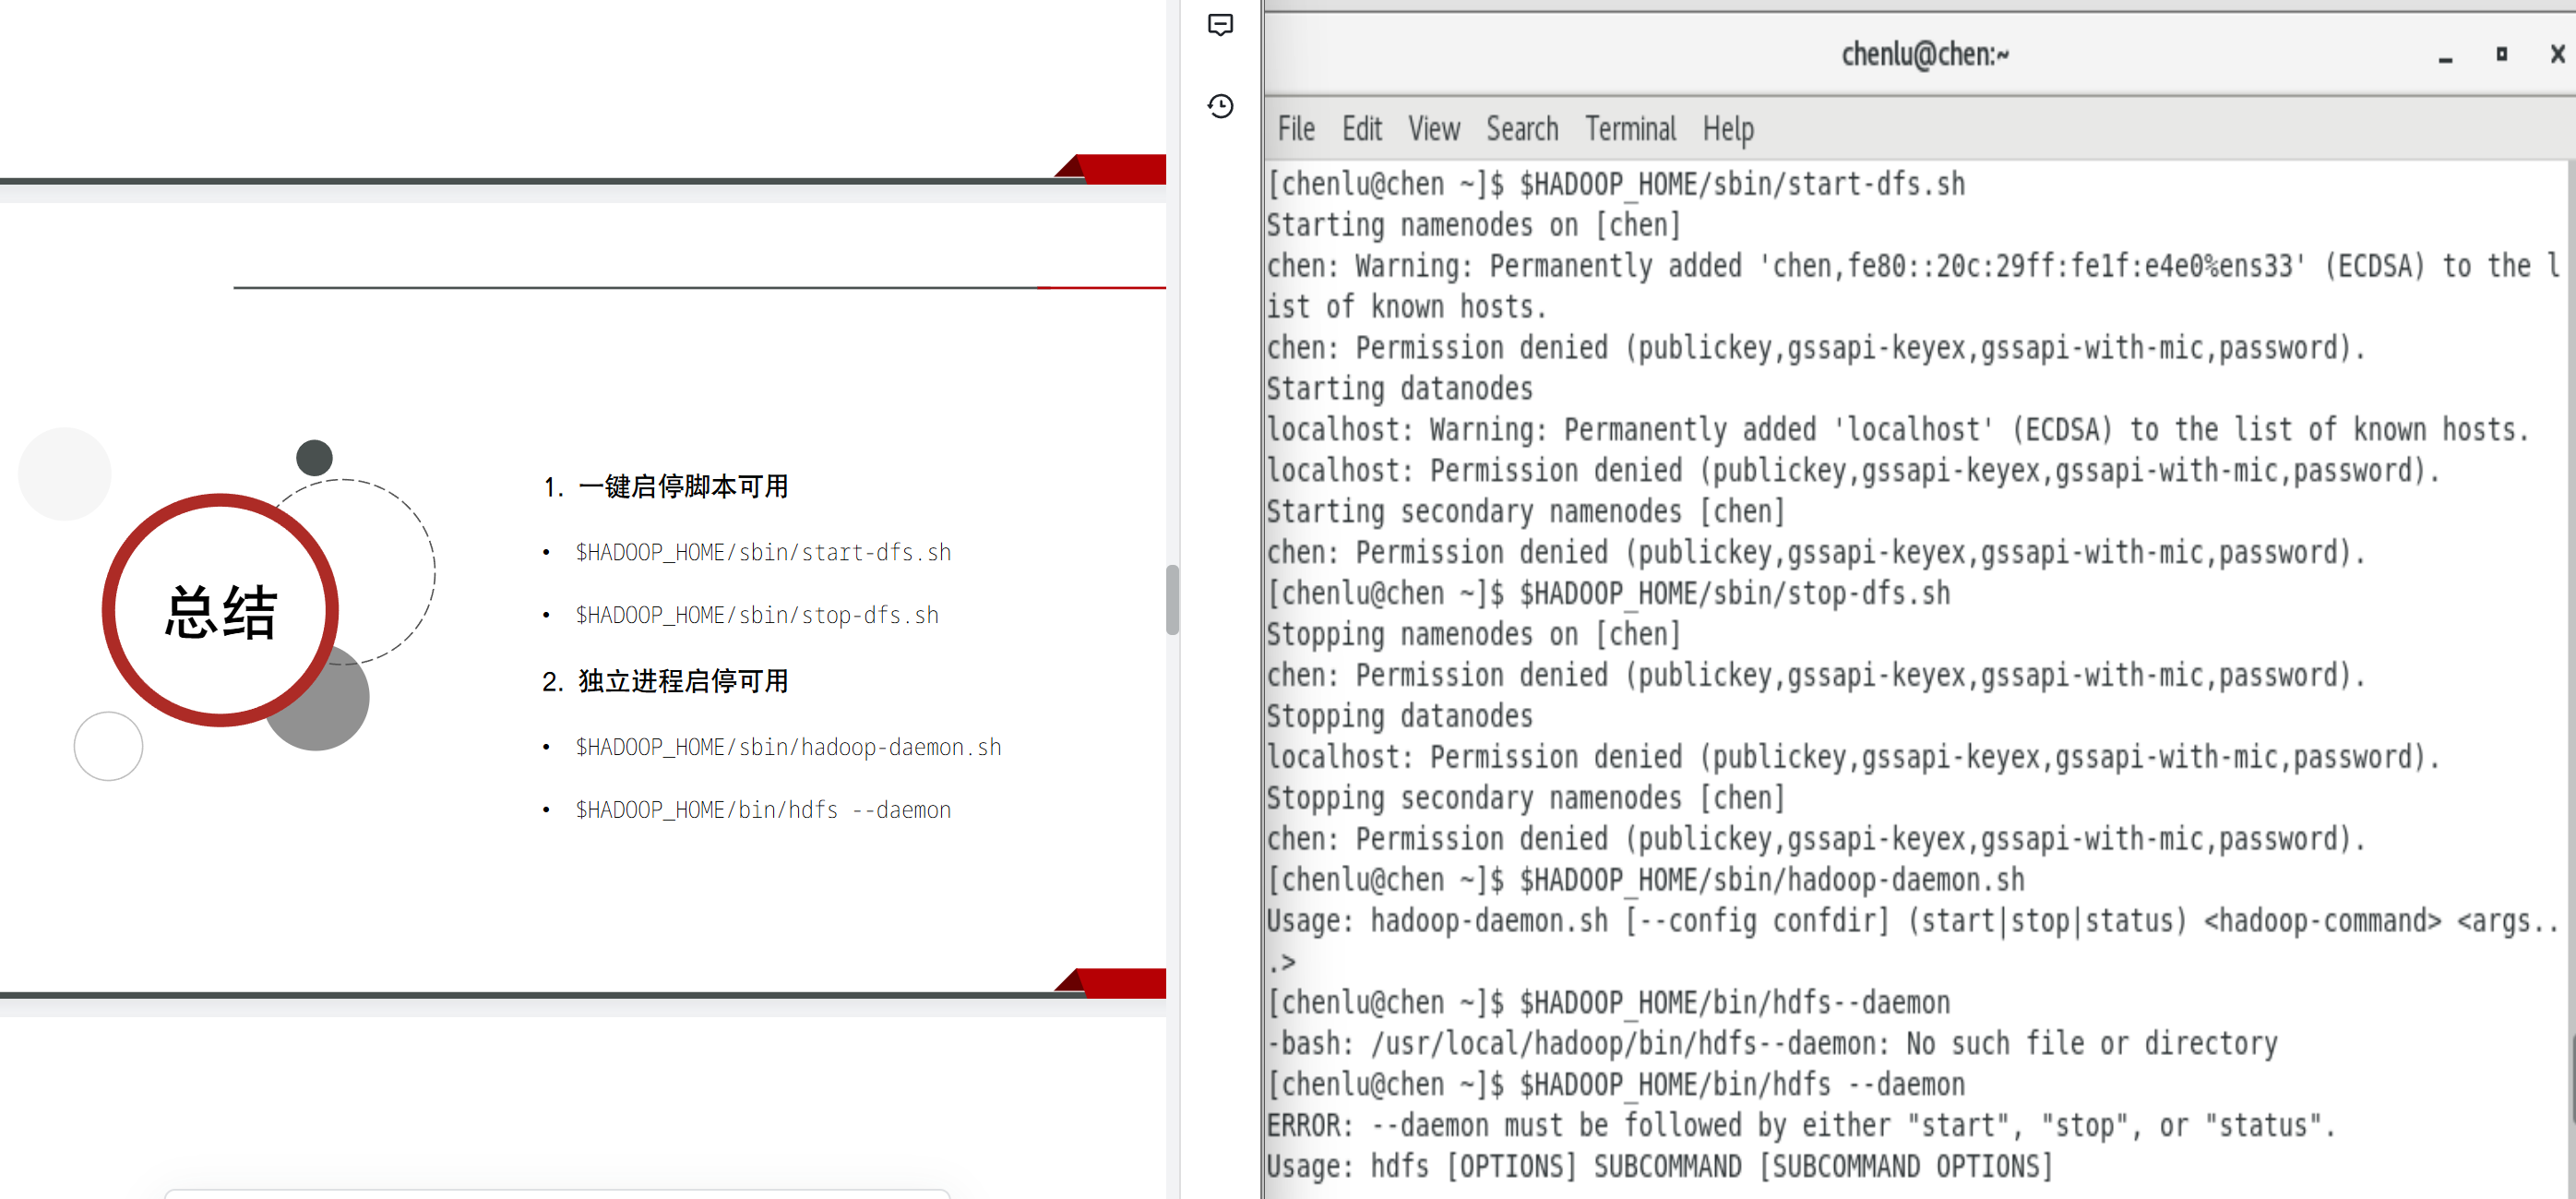Open the version history clock icon
This screenshot has height=1199, width=2576.
click(1220, 106)
